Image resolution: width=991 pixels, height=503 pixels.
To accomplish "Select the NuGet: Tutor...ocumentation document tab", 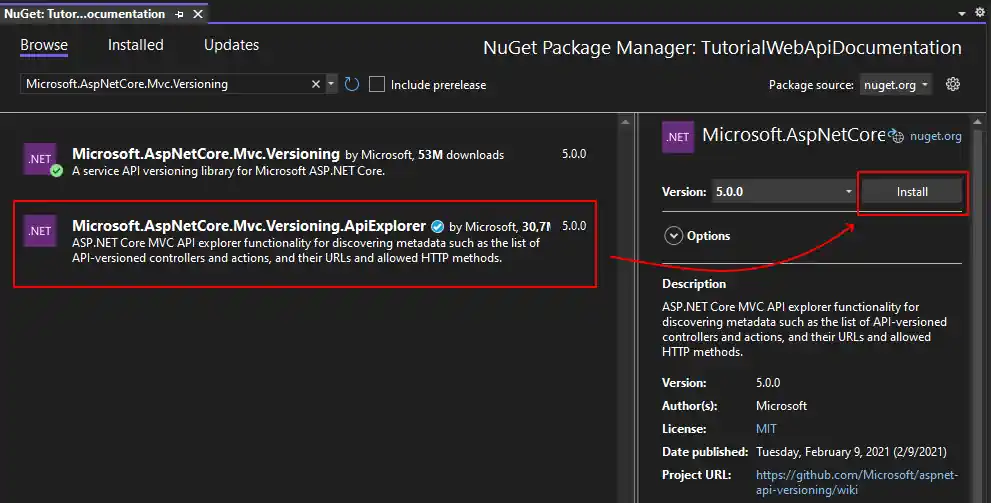I will click(85, 14).
